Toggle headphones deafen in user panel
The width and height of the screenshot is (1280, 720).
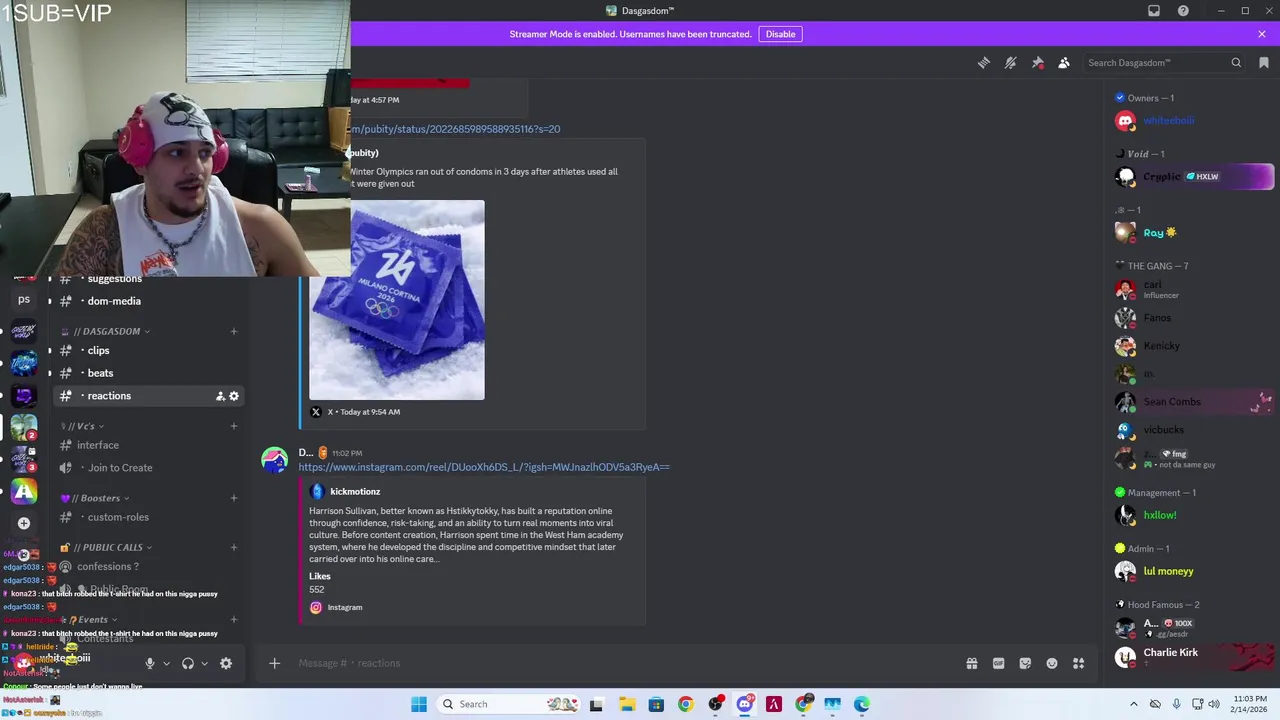[x=187, y=663]
